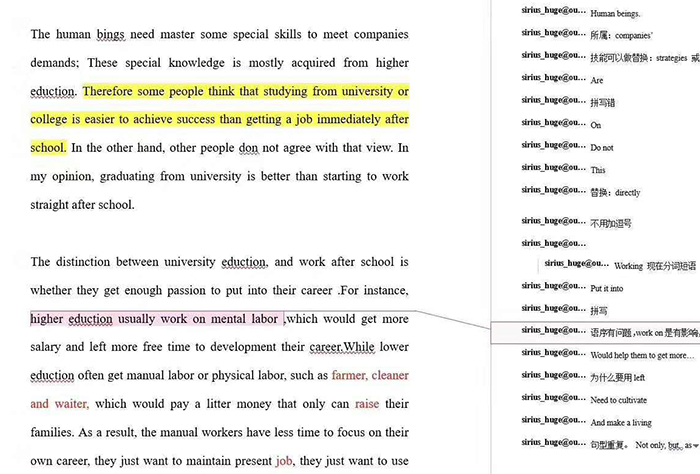Click the comment suggesting 'strategies'
This screenshot has height=474, width=700.
click(640, 58)
